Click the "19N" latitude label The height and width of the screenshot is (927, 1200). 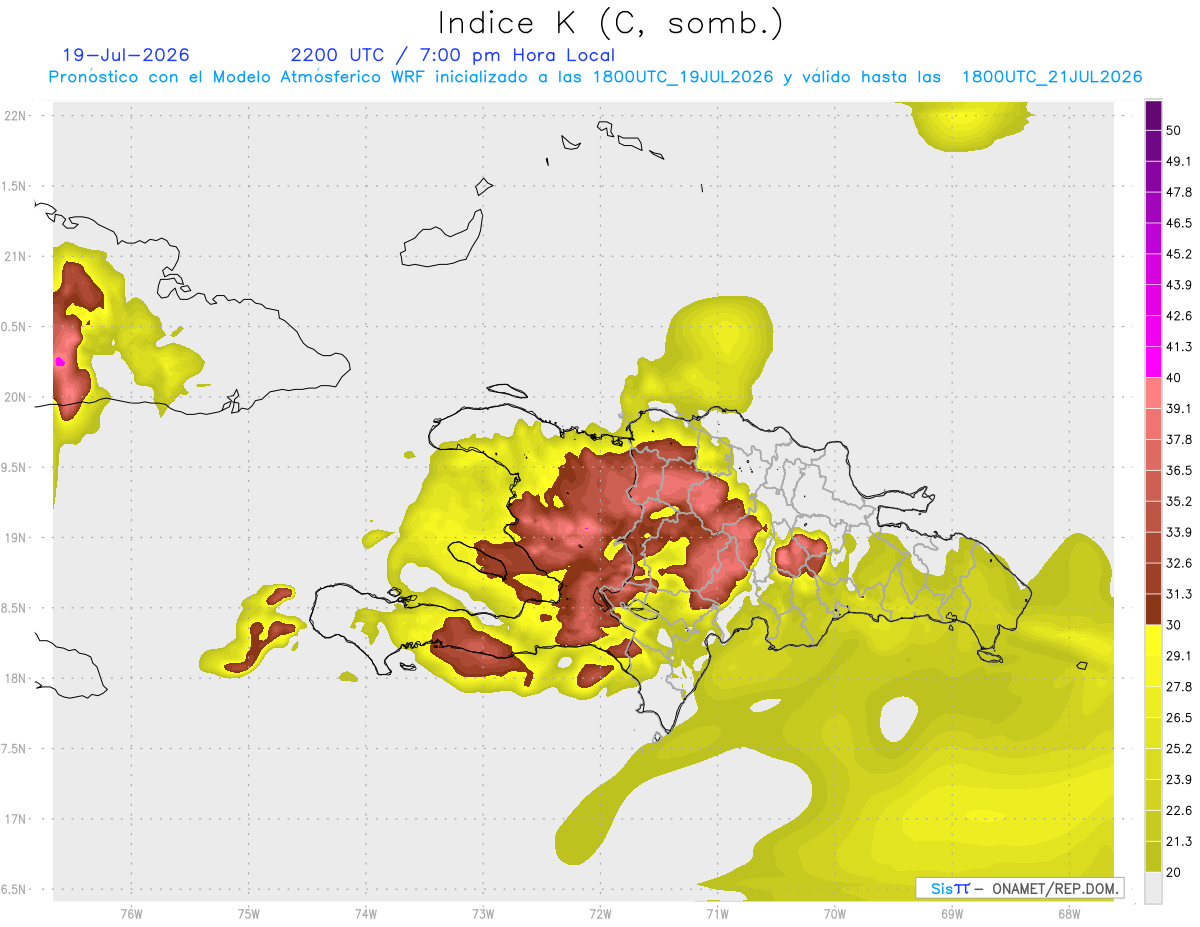click(x=16, y=537)
